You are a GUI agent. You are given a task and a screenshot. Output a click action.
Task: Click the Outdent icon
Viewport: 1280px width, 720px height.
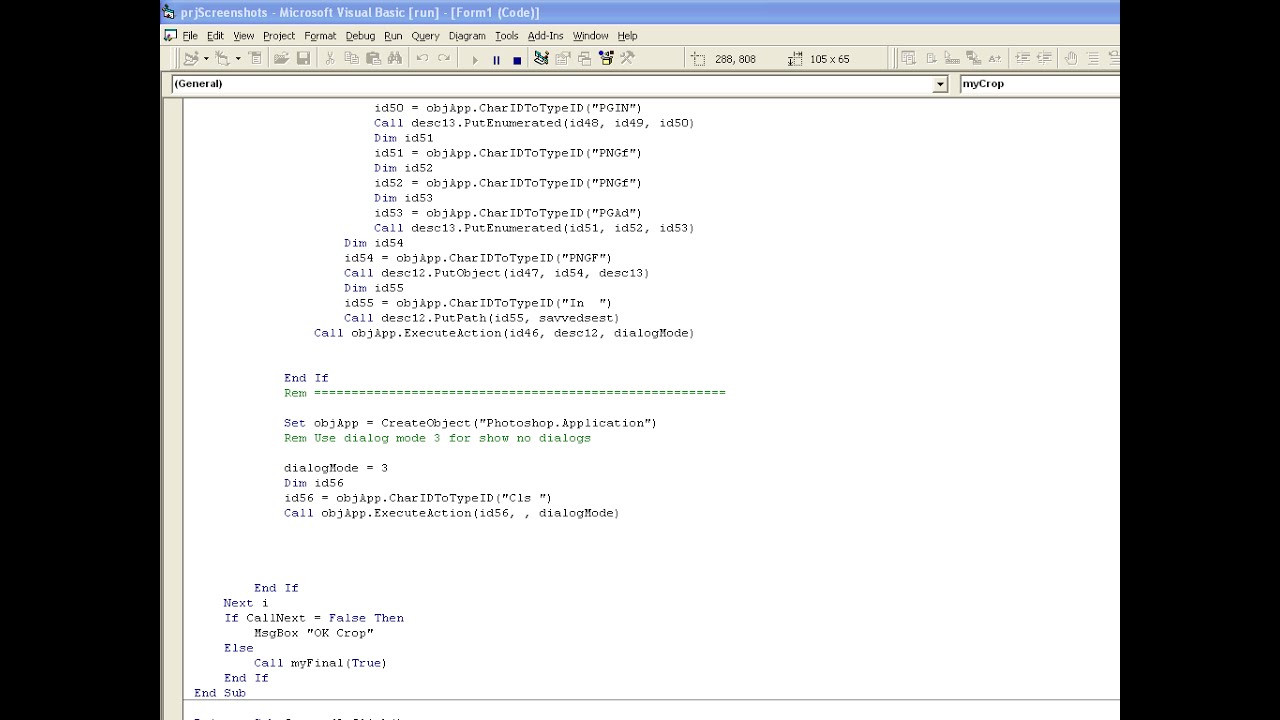(x=1044, y=59)
